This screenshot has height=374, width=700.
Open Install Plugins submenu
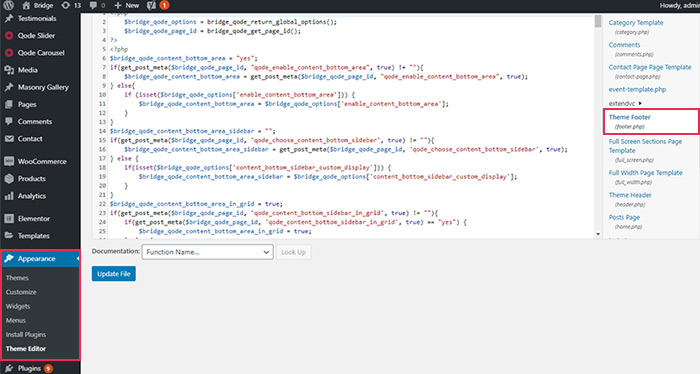pos(26,335)
